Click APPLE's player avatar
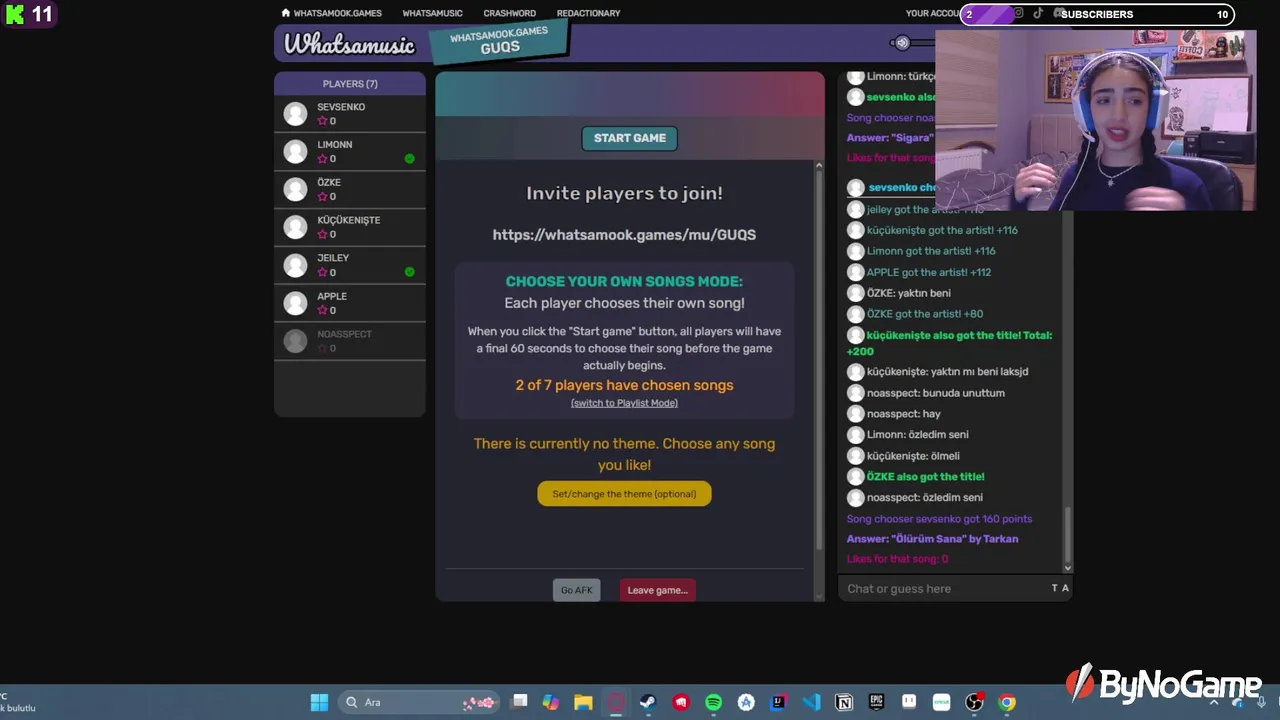The image size is (1280, 720). (x=295, y=303)
